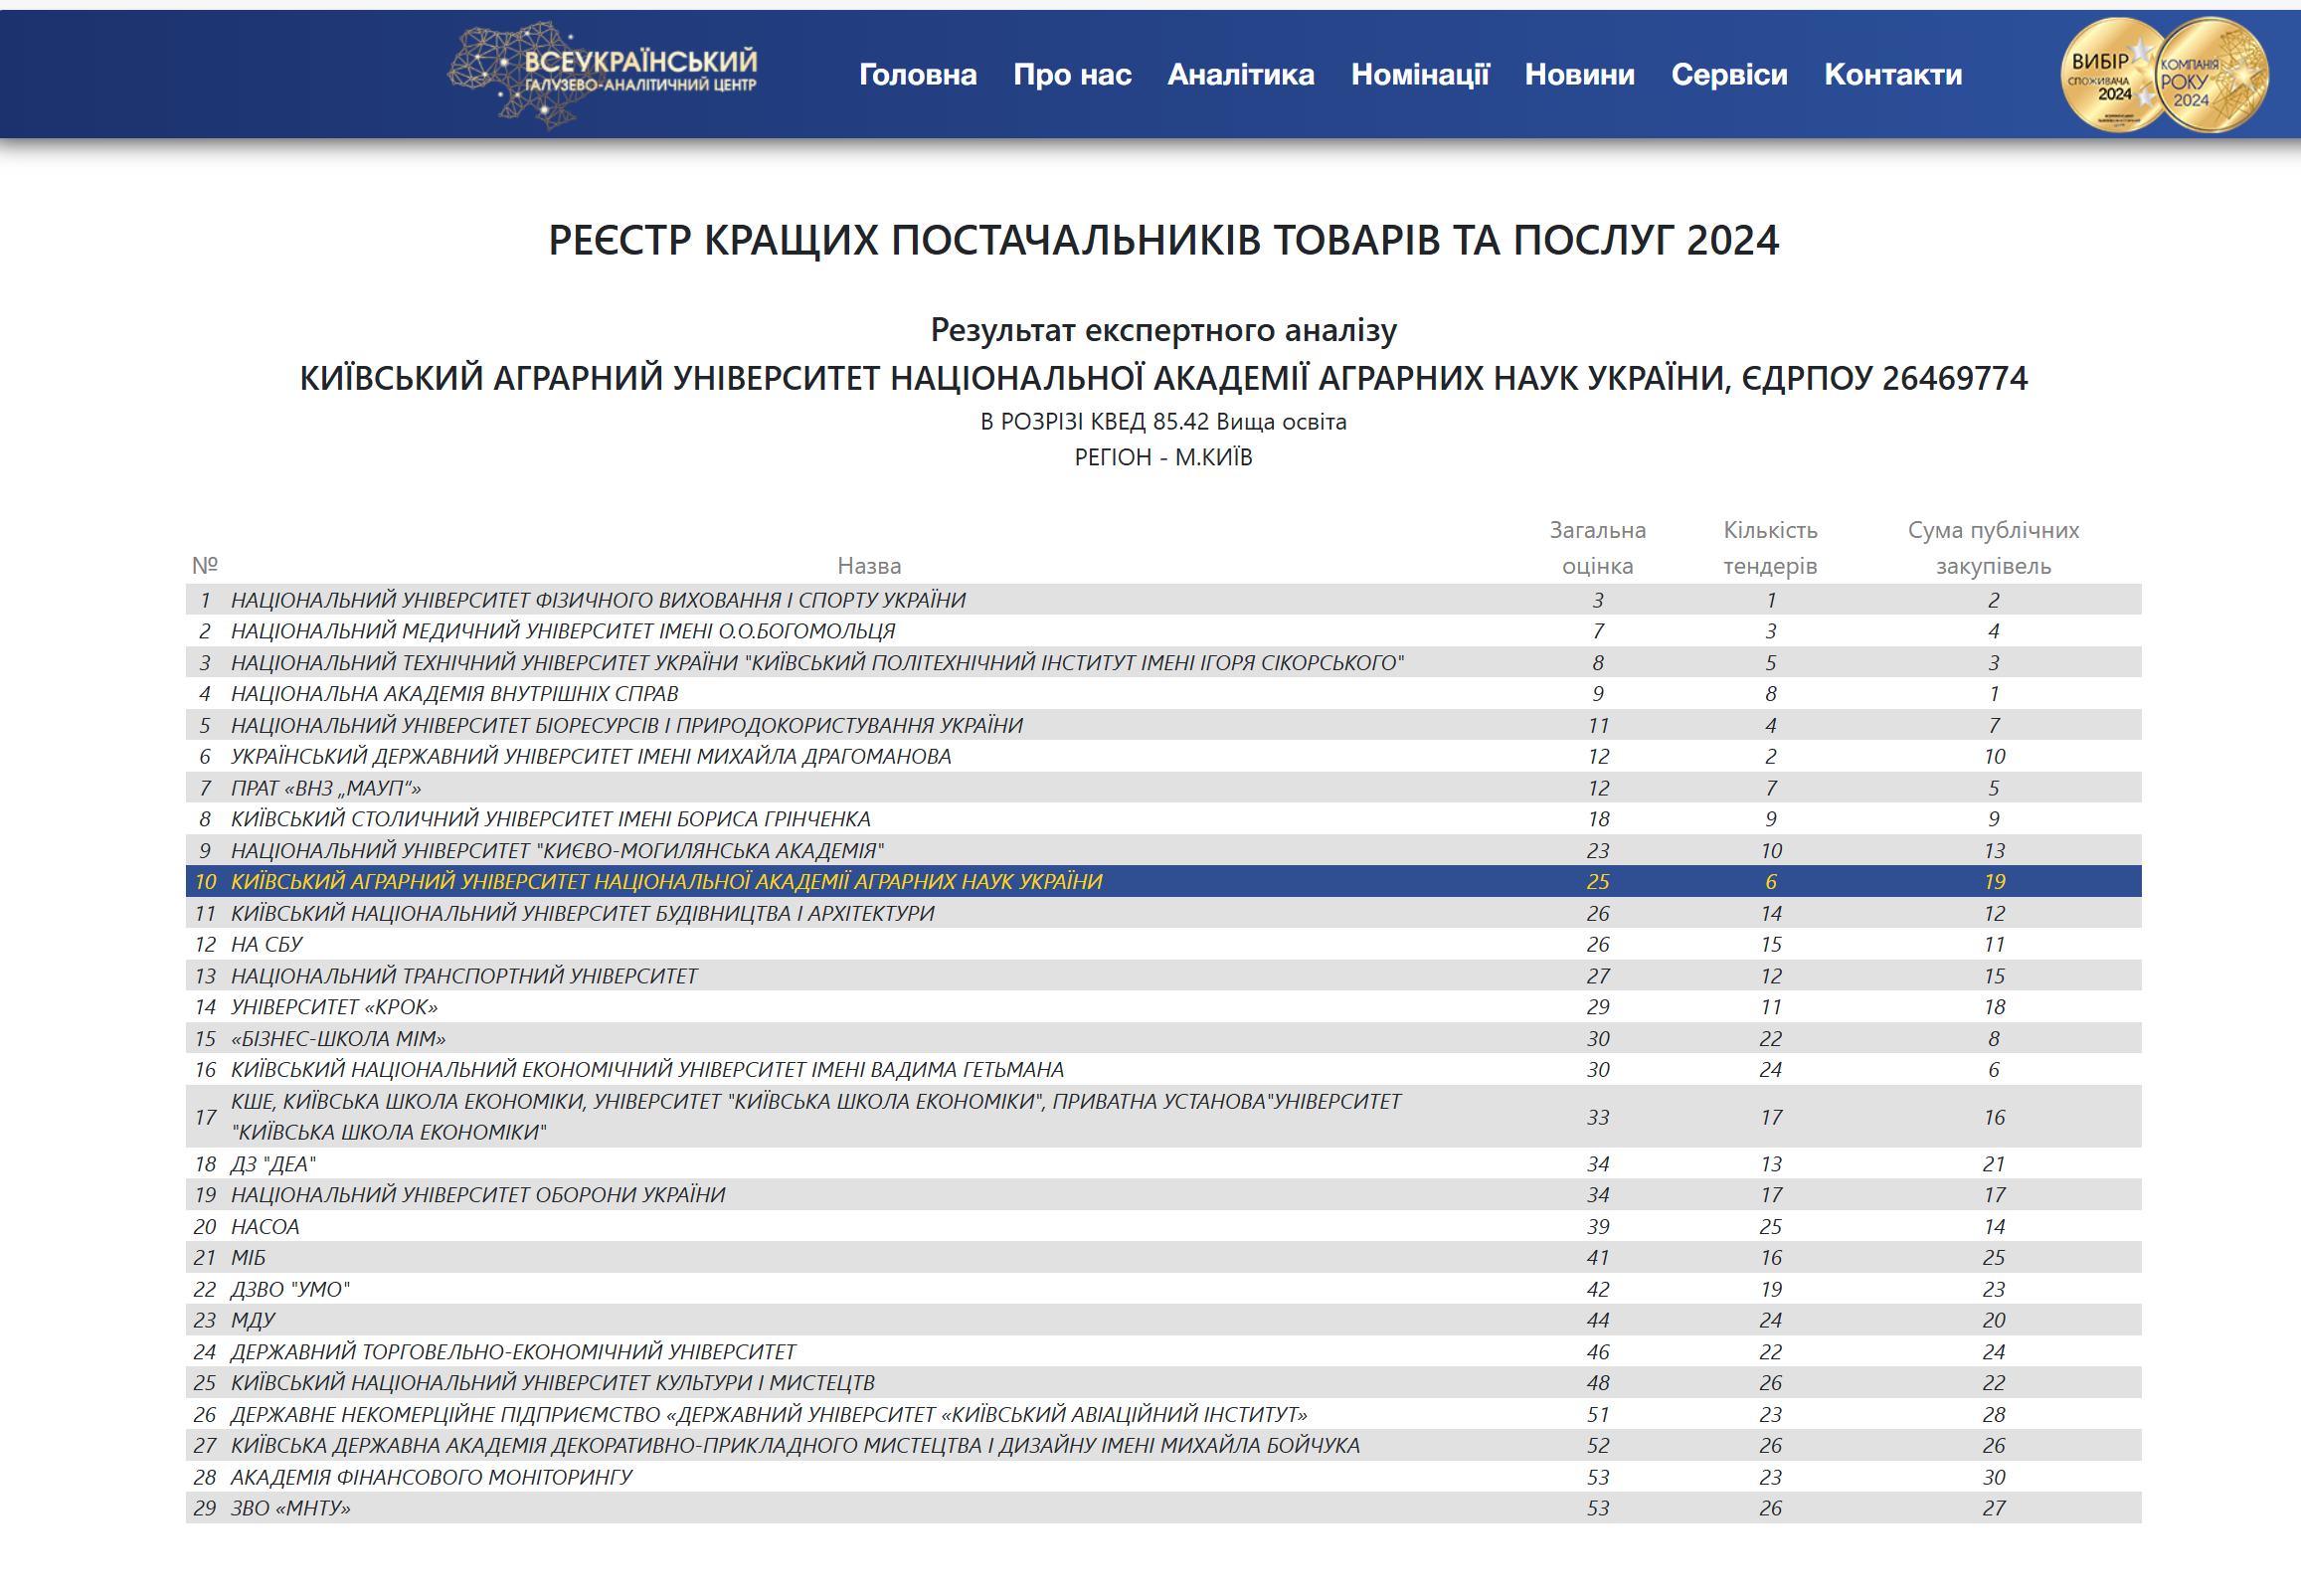
Task: Select row Академія фінансового моніторингу
Action: point(1163,1477)
